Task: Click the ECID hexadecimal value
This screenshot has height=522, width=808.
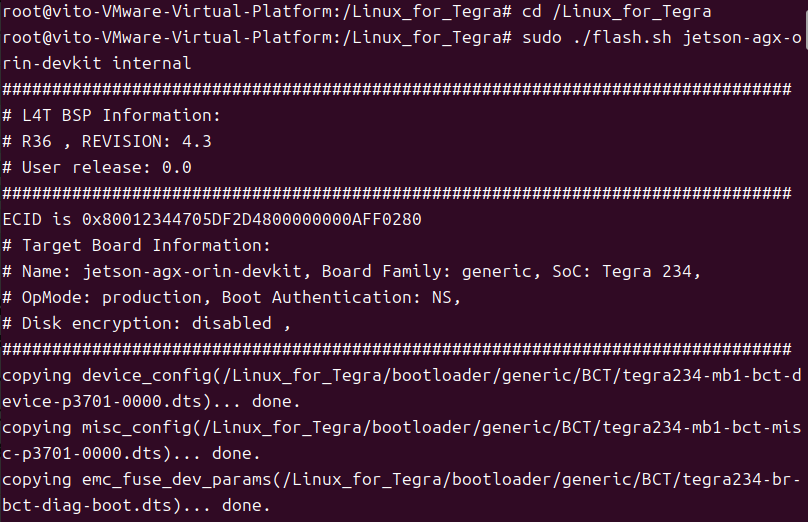Action: click(x=251, y=220)
